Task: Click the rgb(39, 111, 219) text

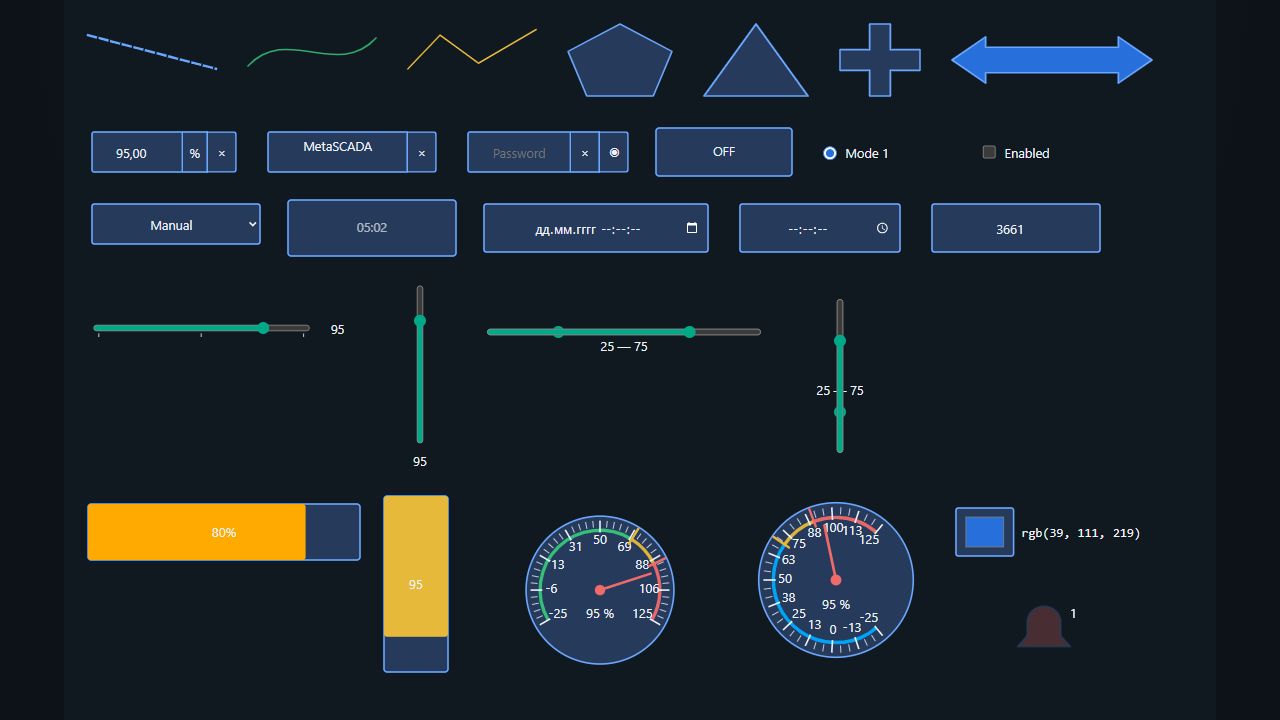Action: click(1081, 533)
